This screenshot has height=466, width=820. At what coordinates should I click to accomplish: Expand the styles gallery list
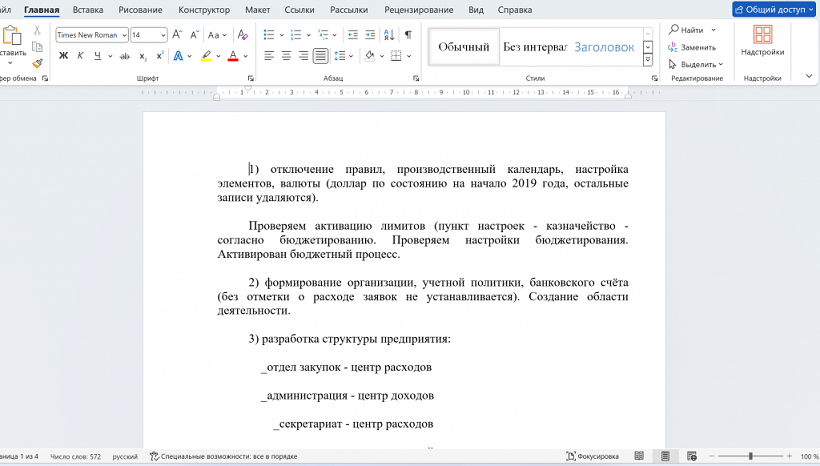[648, 59]
